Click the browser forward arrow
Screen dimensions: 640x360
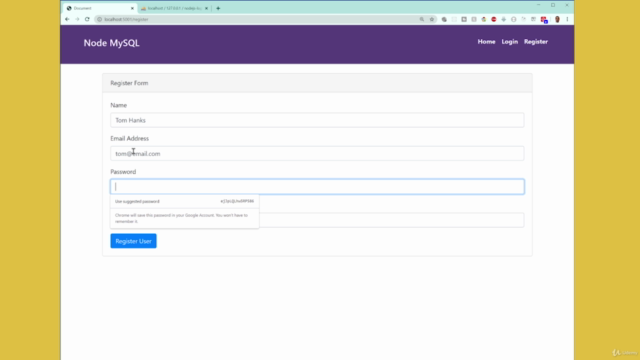point(77,19)
